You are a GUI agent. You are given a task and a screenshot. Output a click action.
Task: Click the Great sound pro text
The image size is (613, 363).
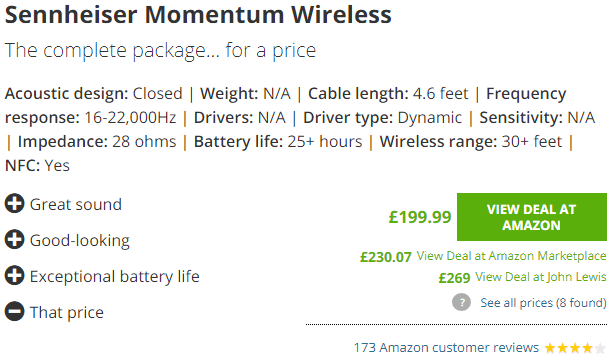[x=76, y=204]
